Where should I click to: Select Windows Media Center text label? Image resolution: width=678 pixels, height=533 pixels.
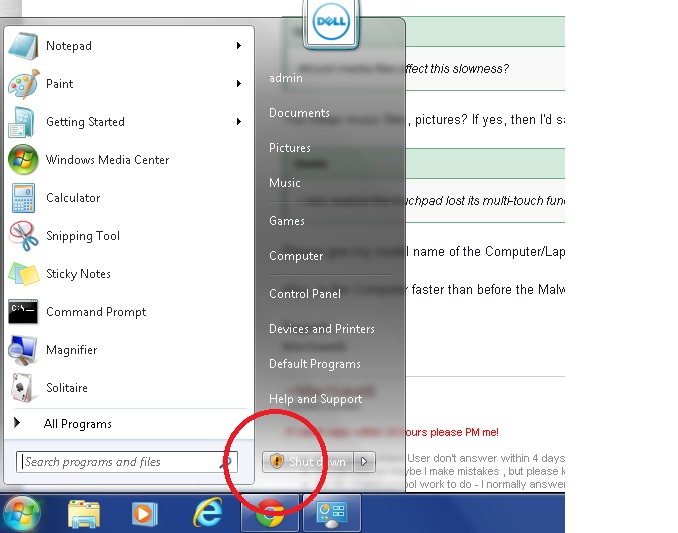(x=108, y=160)
